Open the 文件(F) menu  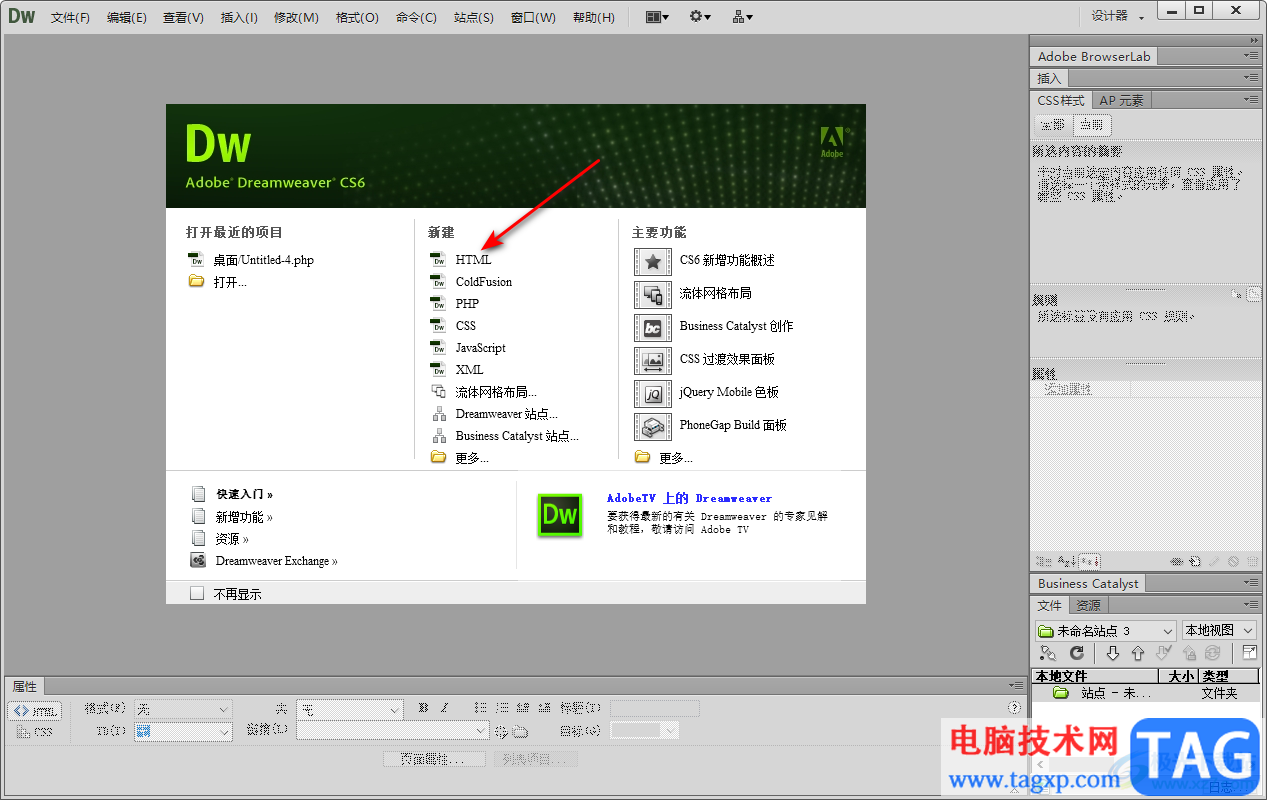coord(70,17)
